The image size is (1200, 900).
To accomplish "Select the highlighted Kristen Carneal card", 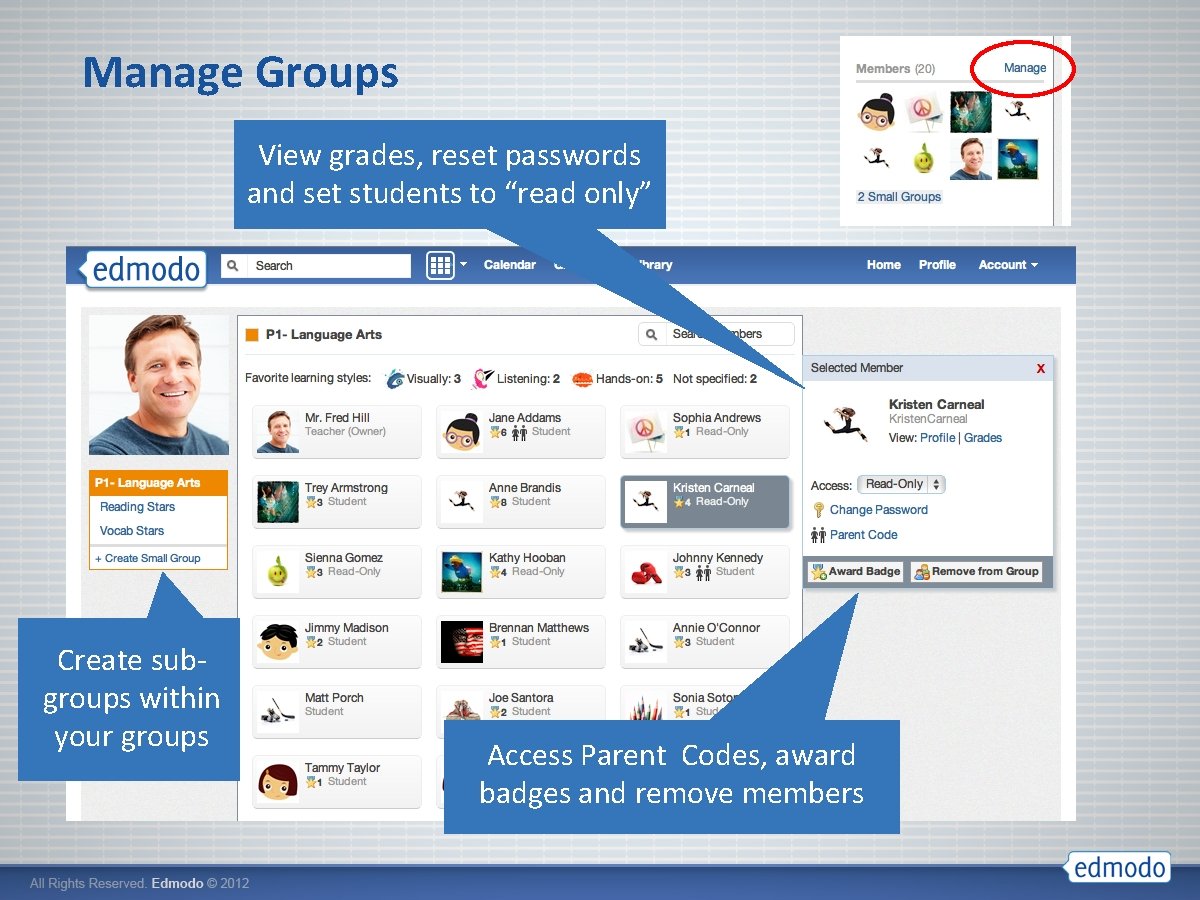I will tap(705, 502).
